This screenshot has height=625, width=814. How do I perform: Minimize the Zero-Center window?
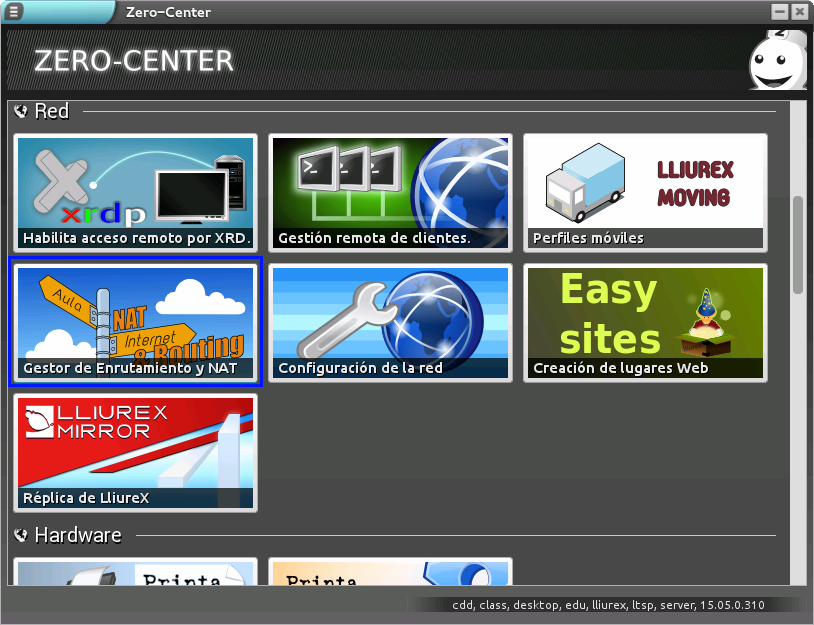click(780, 12)
